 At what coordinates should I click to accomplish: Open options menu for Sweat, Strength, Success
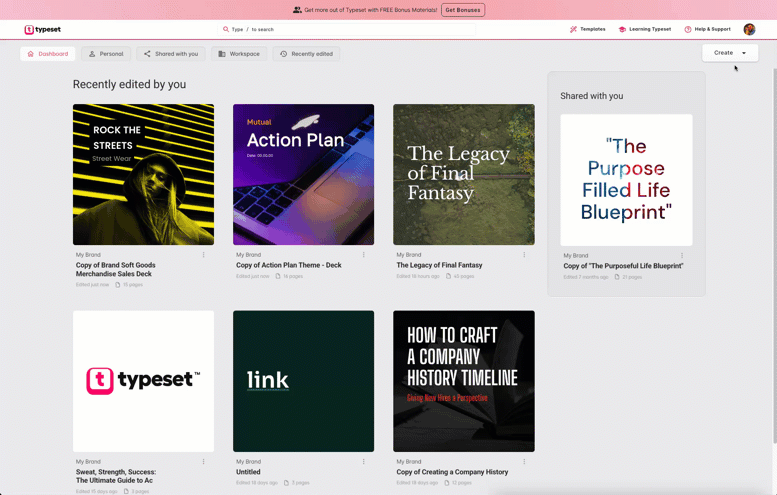[203, 461]
